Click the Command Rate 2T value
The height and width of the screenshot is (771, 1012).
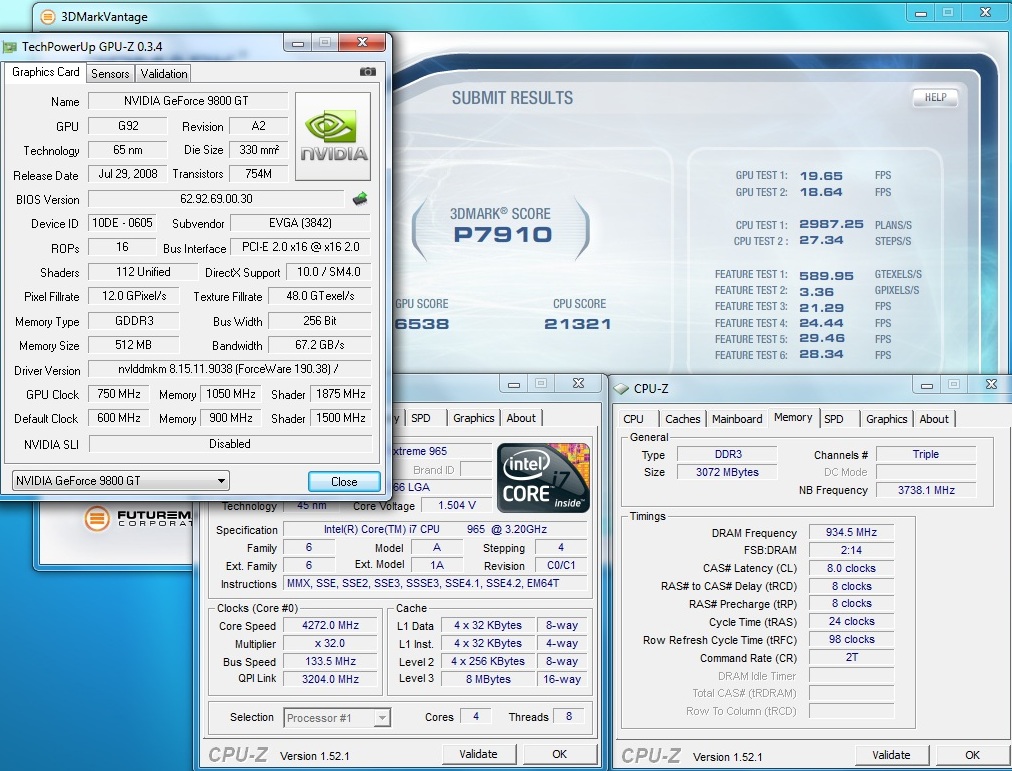(x=851, y=657)
